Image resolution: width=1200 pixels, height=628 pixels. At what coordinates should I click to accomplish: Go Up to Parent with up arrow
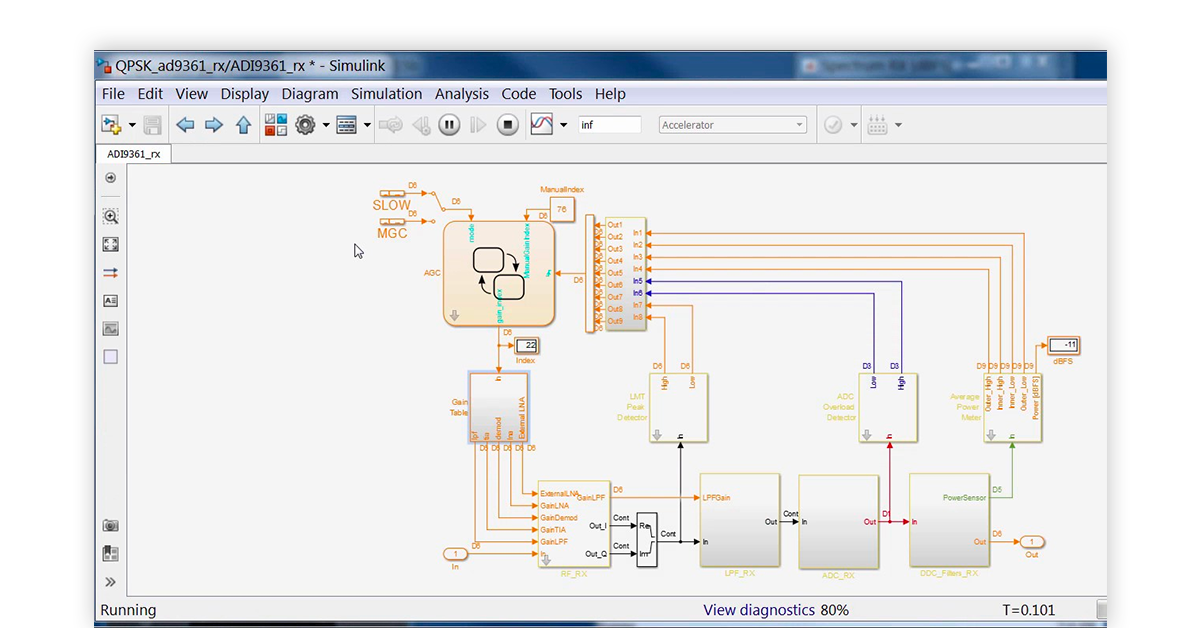point(243,125)
